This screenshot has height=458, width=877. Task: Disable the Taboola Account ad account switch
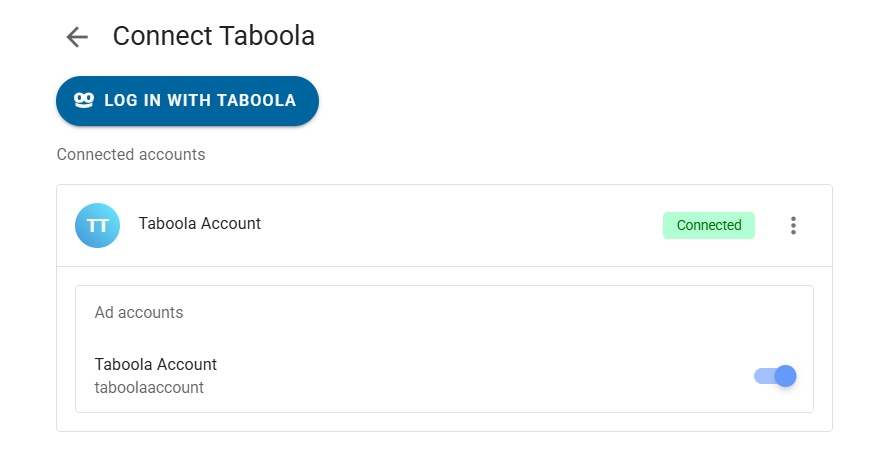coord(775,376)
